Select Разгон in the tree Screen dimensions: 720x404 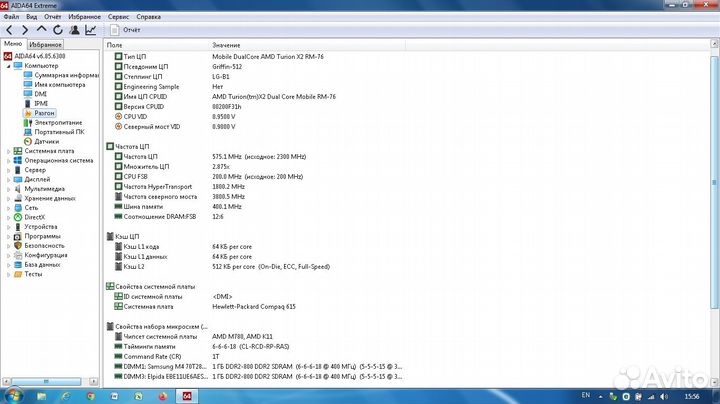(x=44, y=113)
